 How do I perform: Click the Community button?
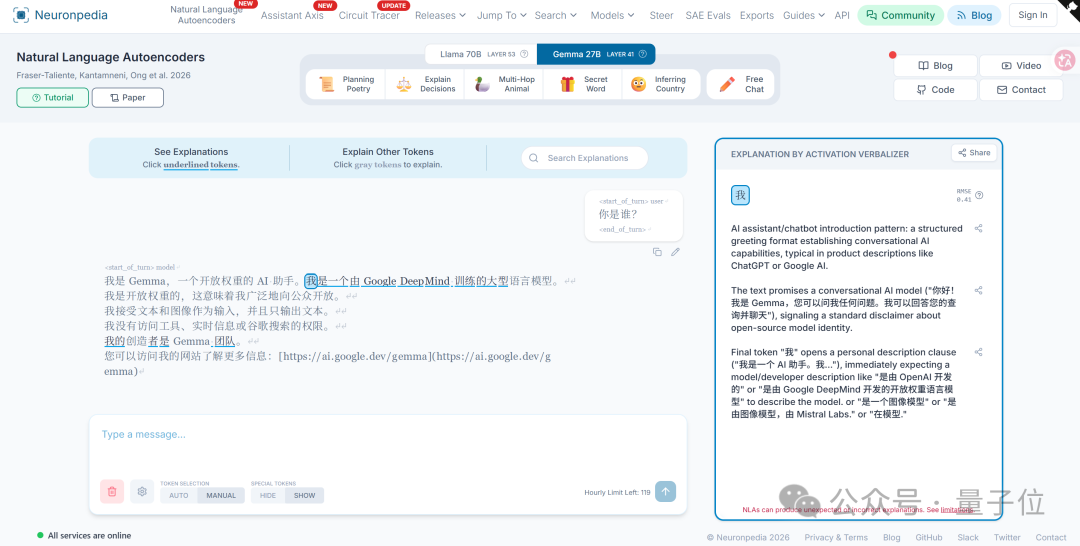(x=900, y=15)
